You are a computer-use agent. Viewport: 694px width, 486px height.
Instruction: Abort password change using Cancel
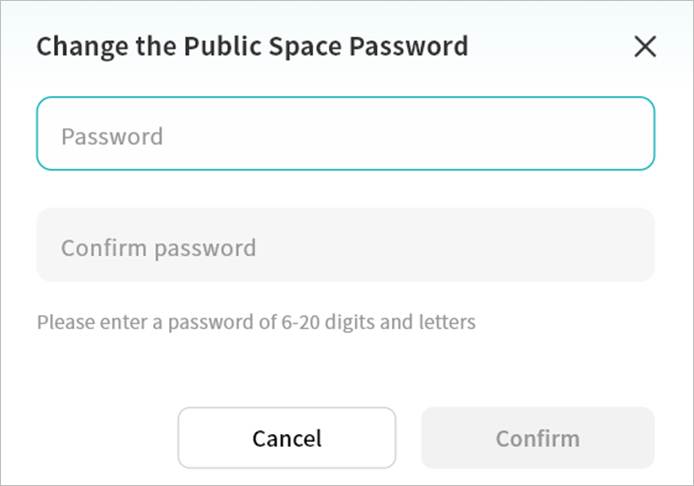pos(287,438)
